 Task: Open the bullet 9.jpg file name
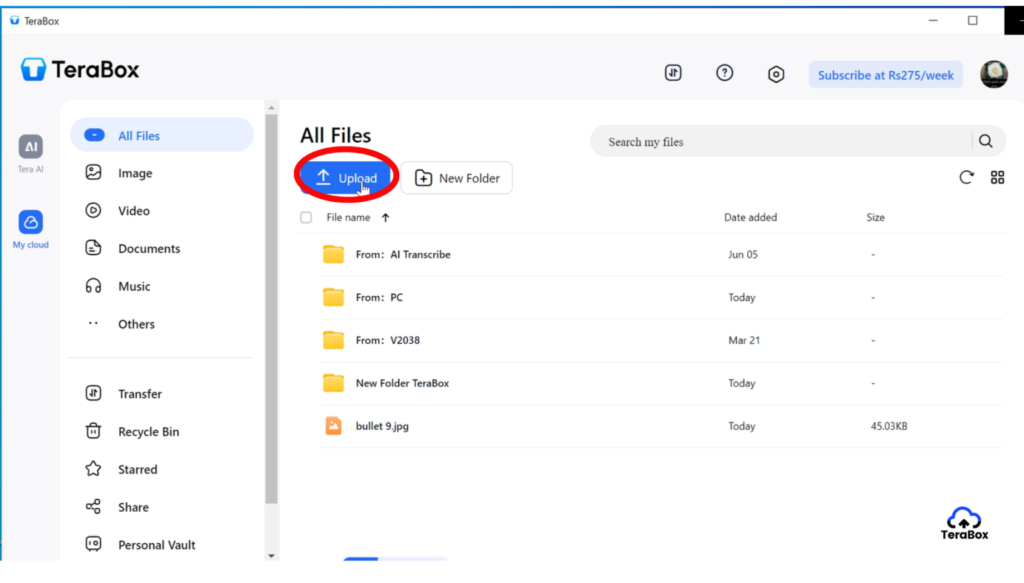(x=382, y=426)
